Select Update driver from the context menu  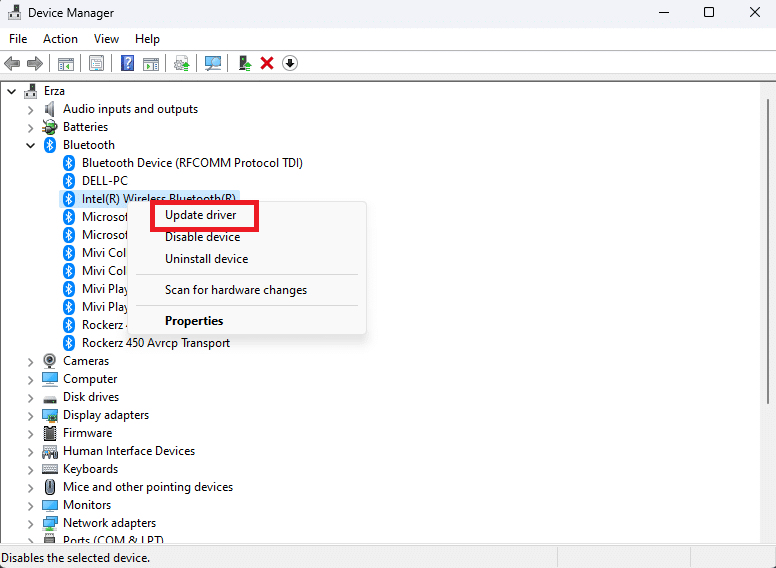(201, 215)
